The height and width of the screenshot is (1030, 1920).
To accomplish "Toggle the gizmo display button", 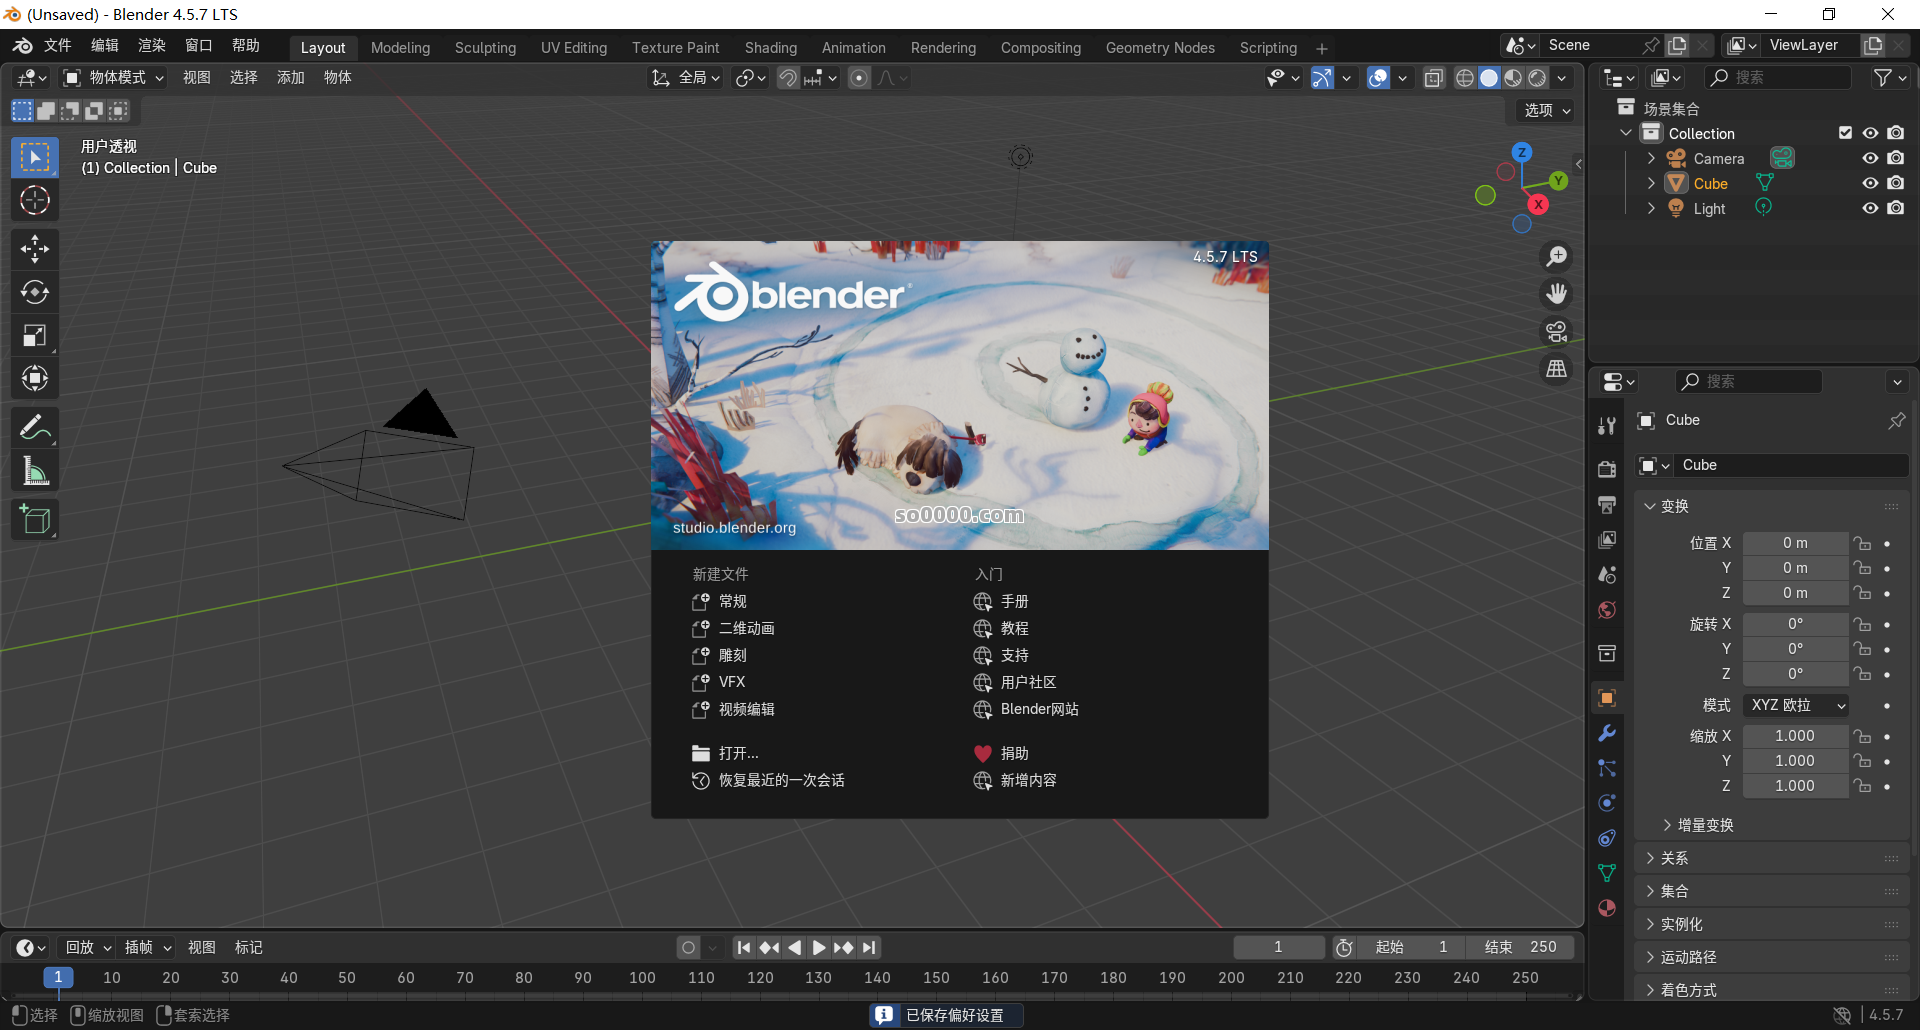I will click(1322, 78).
